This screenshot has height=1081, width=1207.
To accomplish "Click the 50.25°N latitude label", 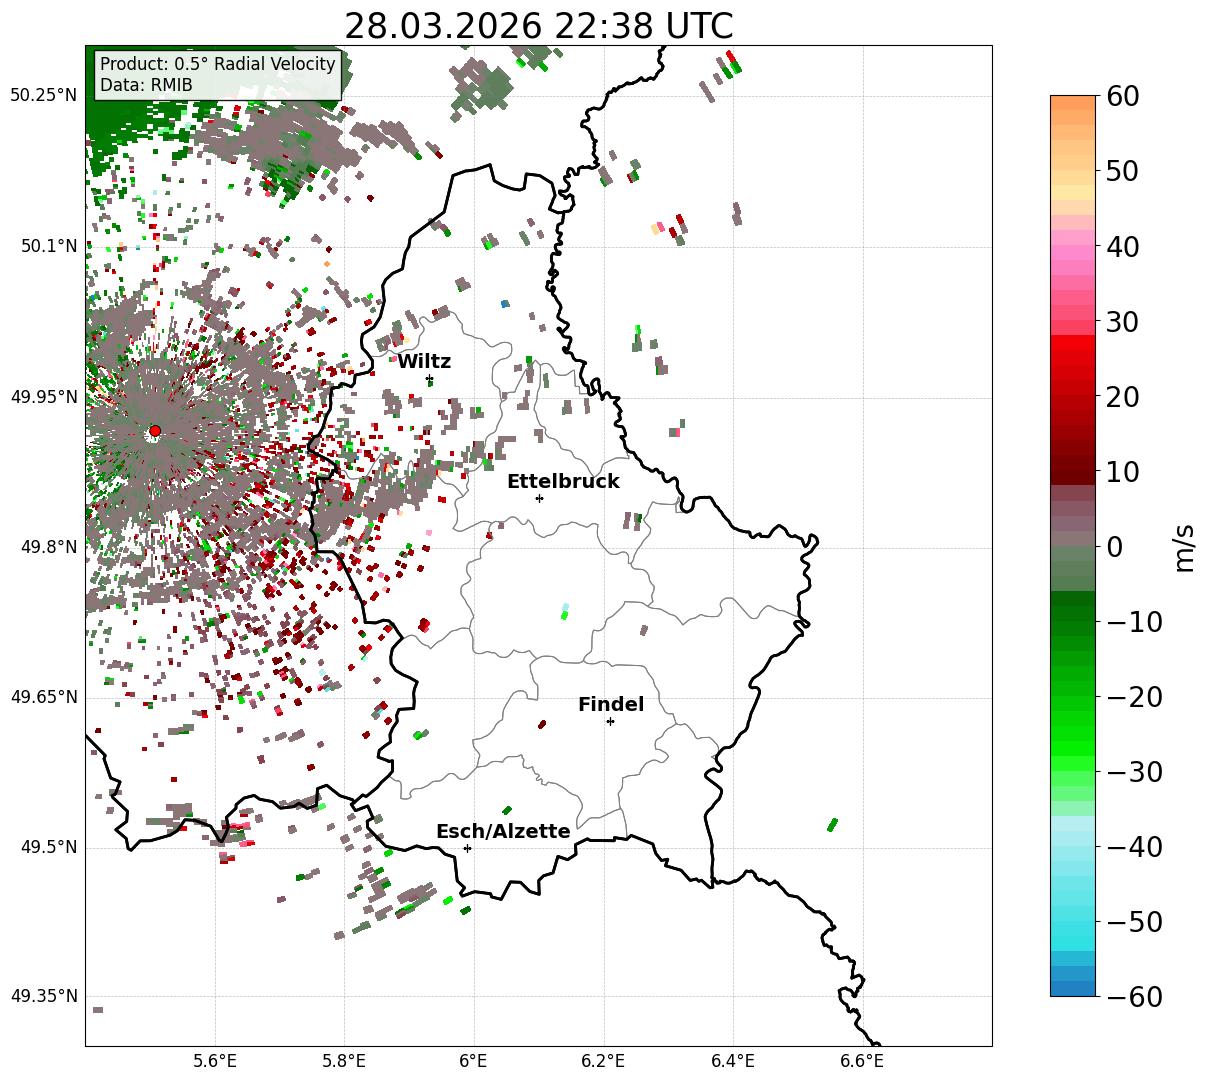I will pyautogui.click(x=44, y=96).
